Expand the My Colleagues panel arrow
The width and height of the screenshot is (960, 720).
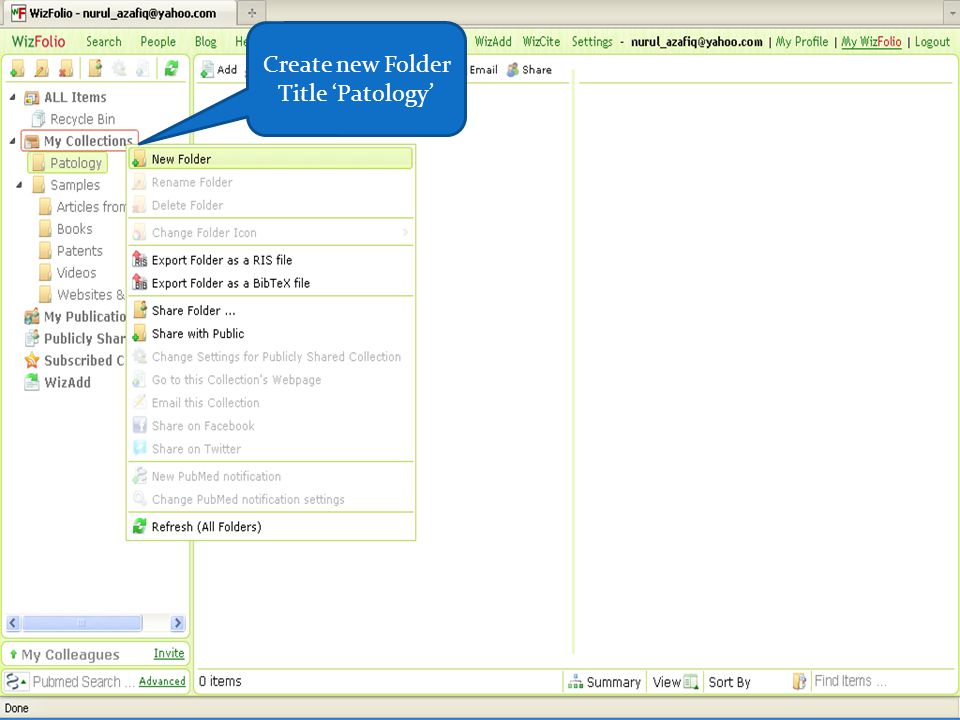13,654
